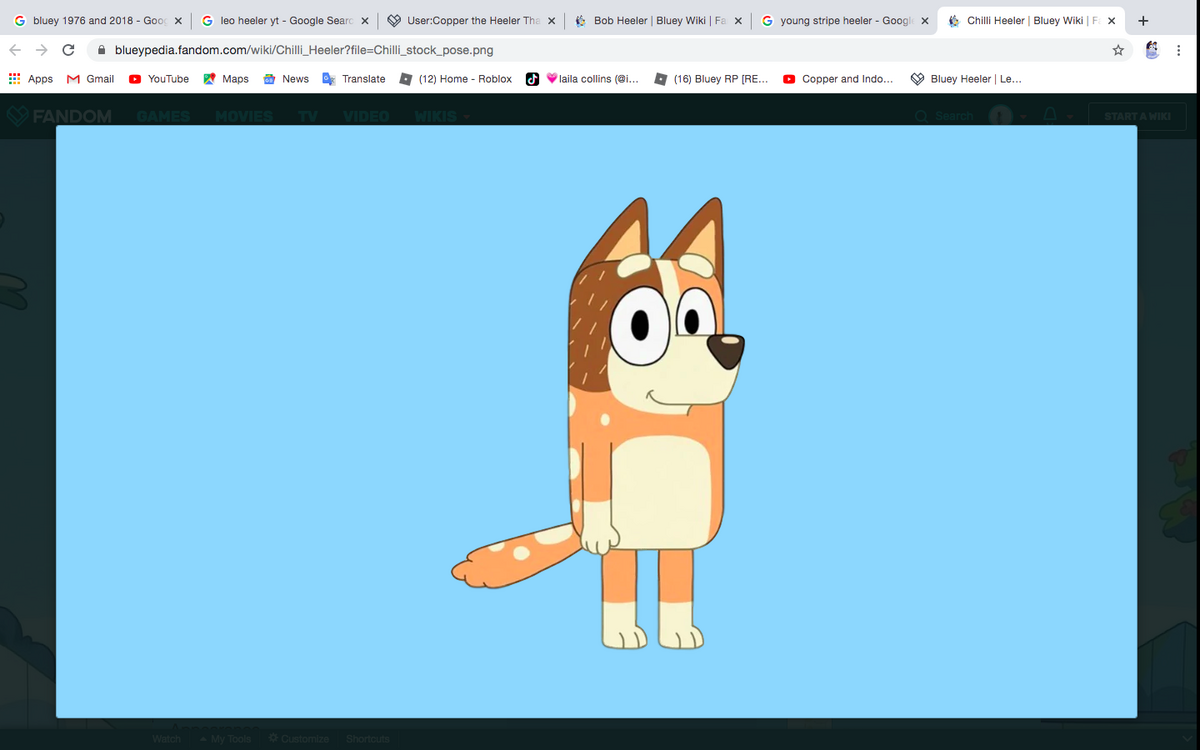Open the Chrome profile avatar
1200x750 pixels.
tap(1151, 50)
